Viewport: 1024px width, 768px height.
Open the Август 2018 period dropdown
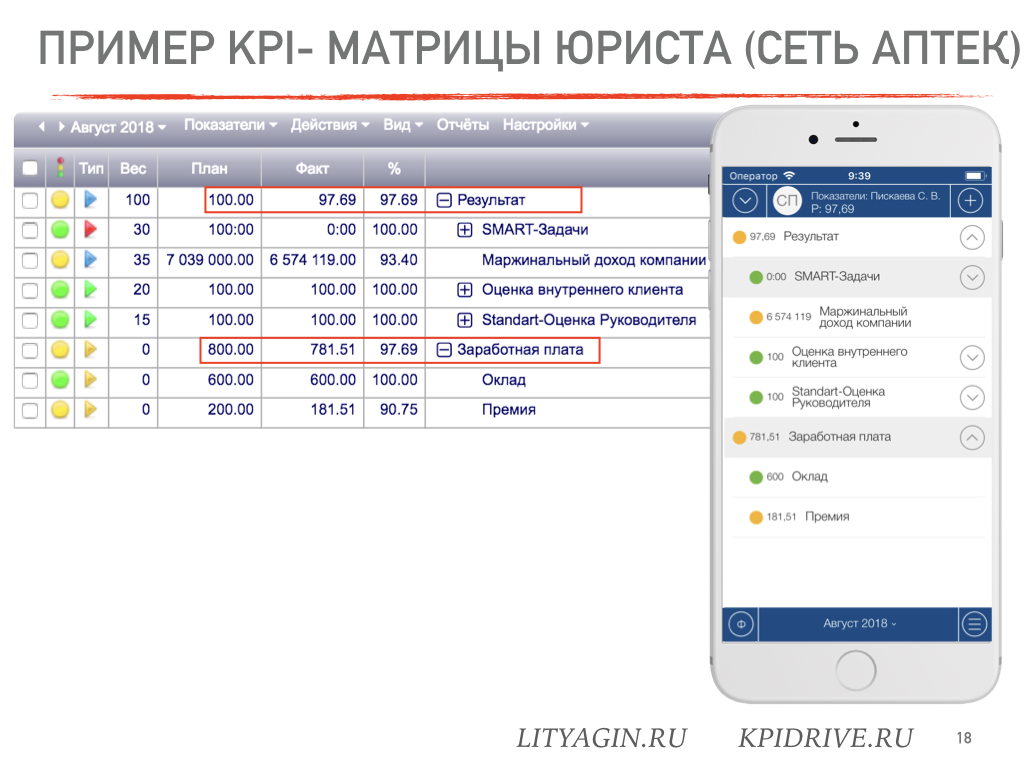point(118,127)
